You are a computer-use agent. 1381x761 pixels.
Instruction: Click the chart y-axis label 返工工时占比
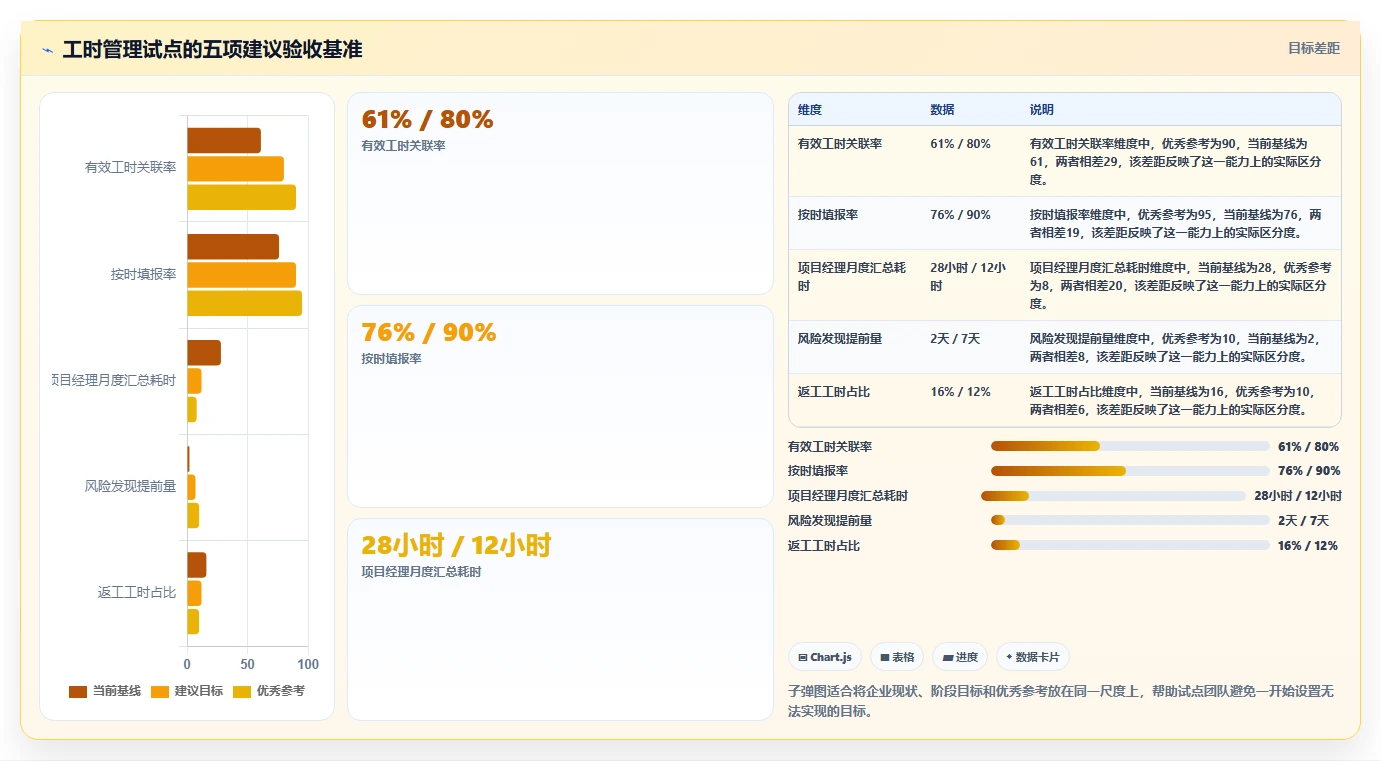[x=137, y=592]
